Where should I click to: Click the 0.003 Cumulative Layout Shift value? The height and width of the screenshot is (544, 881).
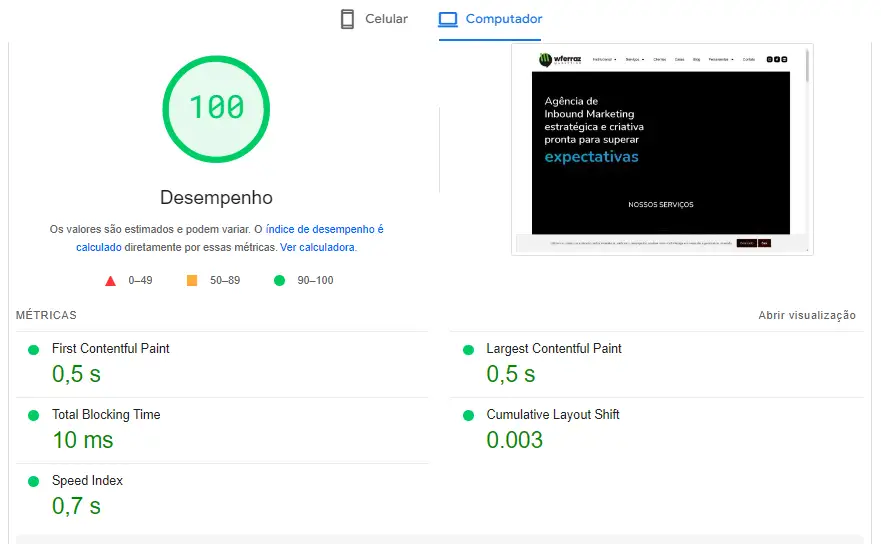point(515,440)
